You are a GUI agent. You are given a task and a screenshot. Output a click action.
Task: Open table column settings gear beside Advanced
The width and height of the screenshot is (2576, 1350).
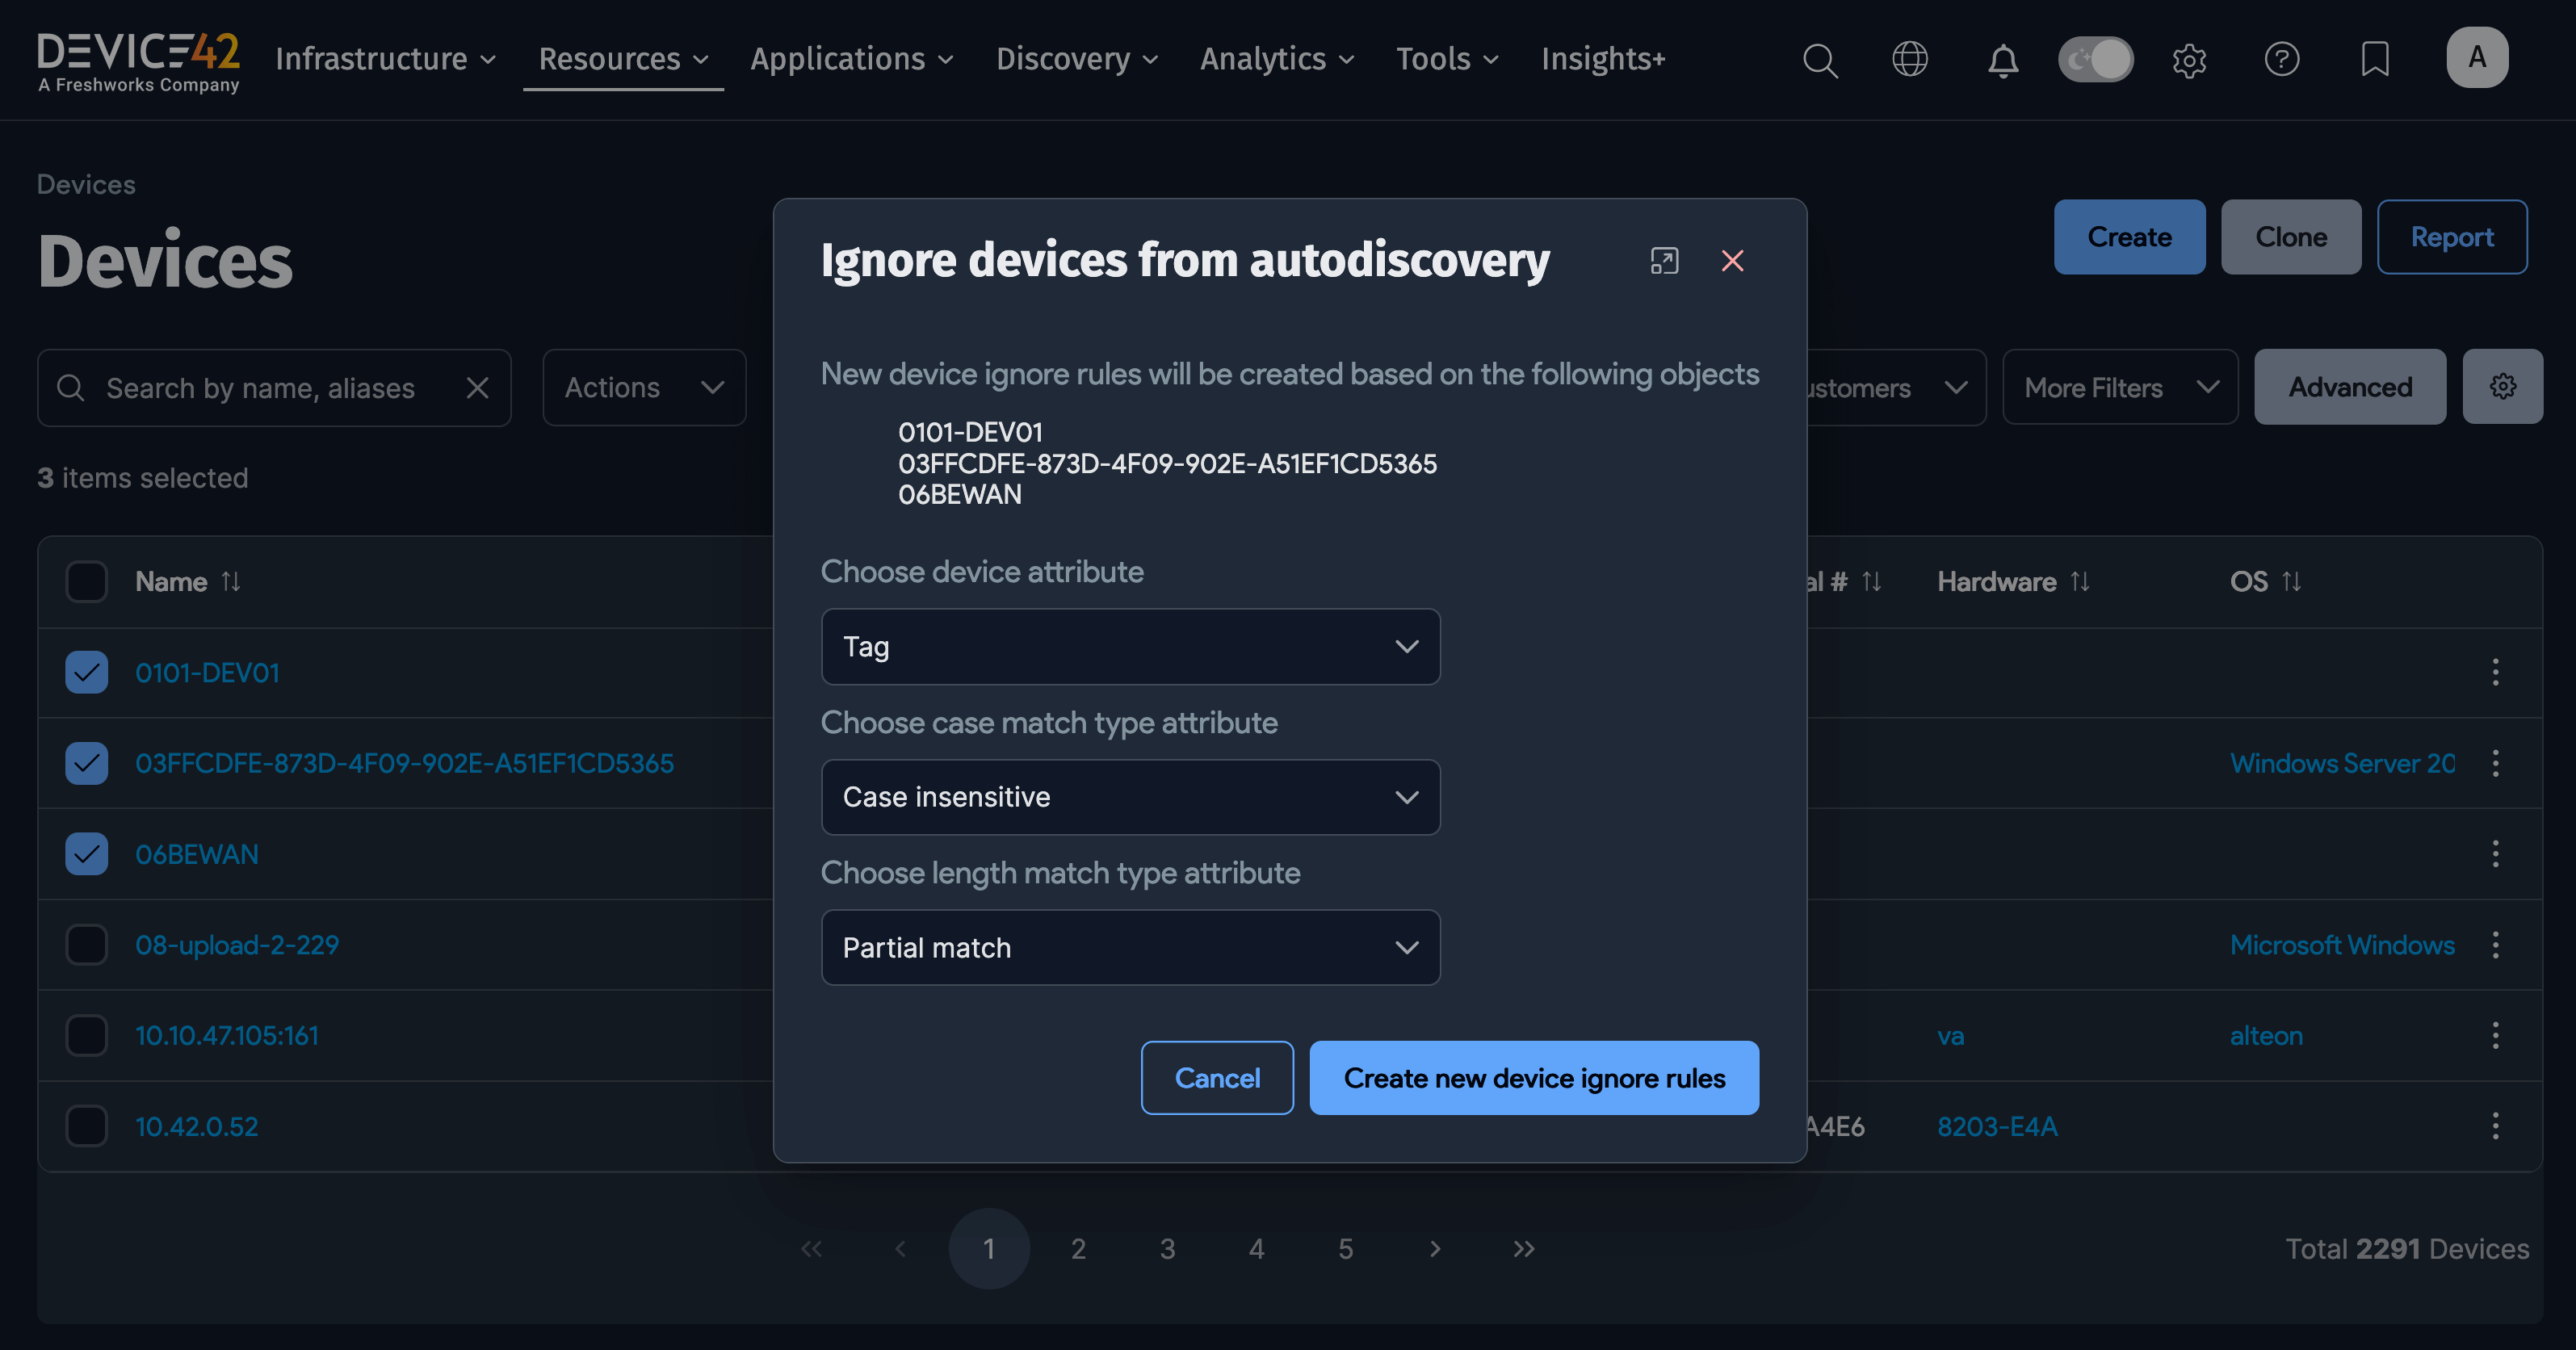click(2503, 386)
